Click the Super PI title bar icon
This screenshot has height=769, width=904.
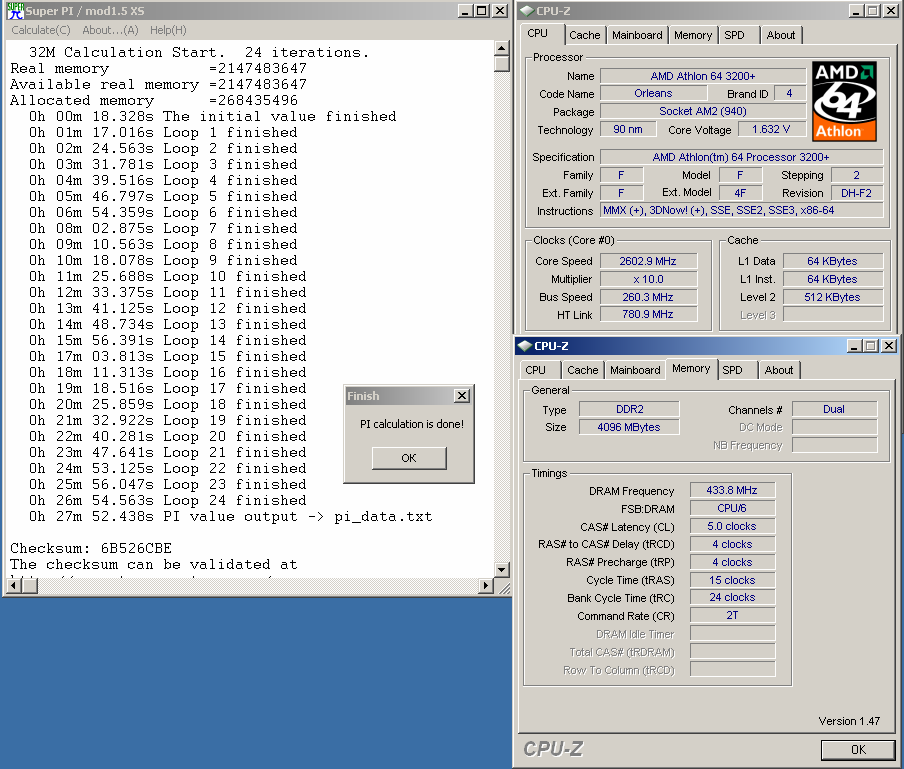click(x=15, y=11)
